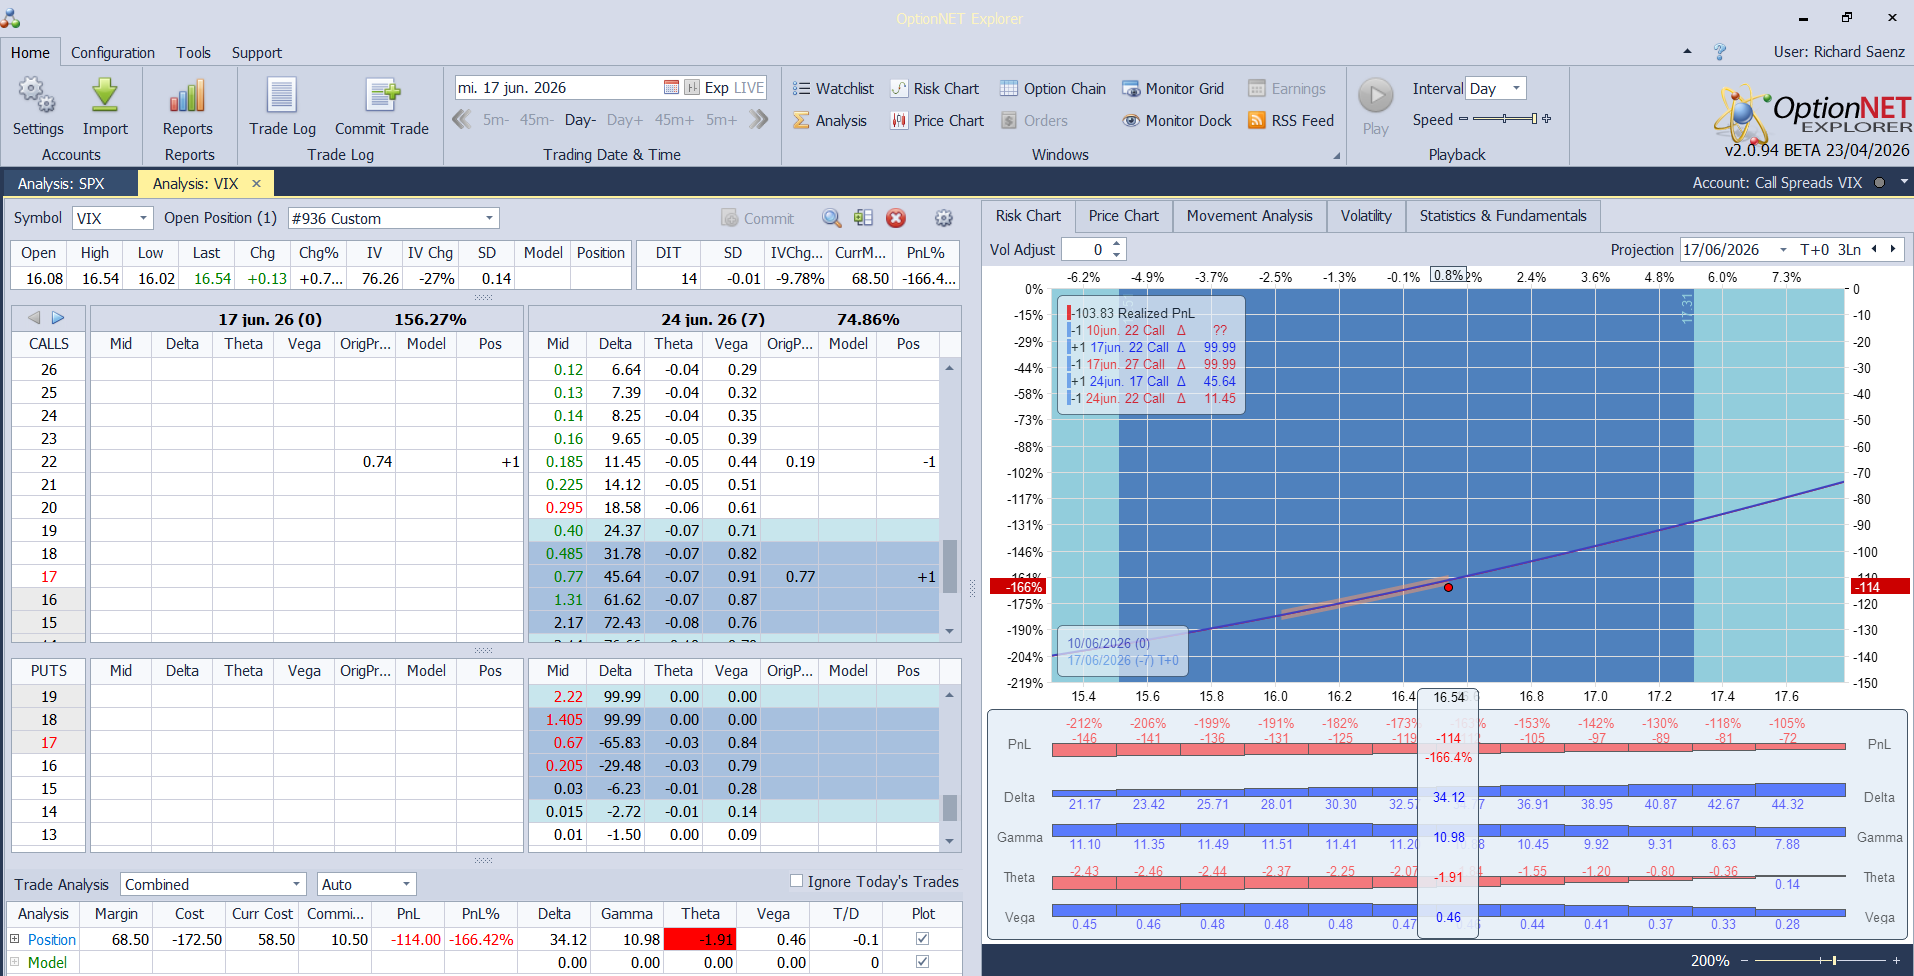This screenshot has width=1914, height=976.
Task: Switch to the Movement Analysis tab
Action: click(1250, 216)
